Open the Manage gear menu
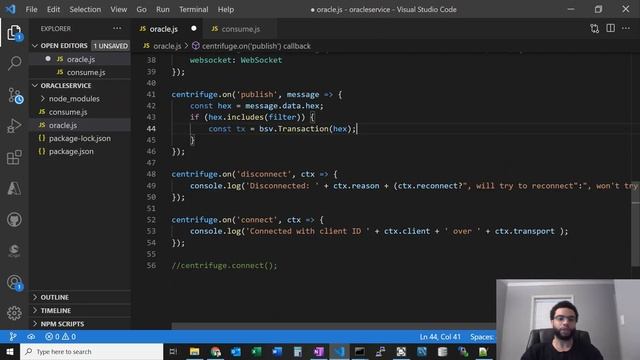Image resolution: width=640 pixels, height=360 pixels. [14, 313]
